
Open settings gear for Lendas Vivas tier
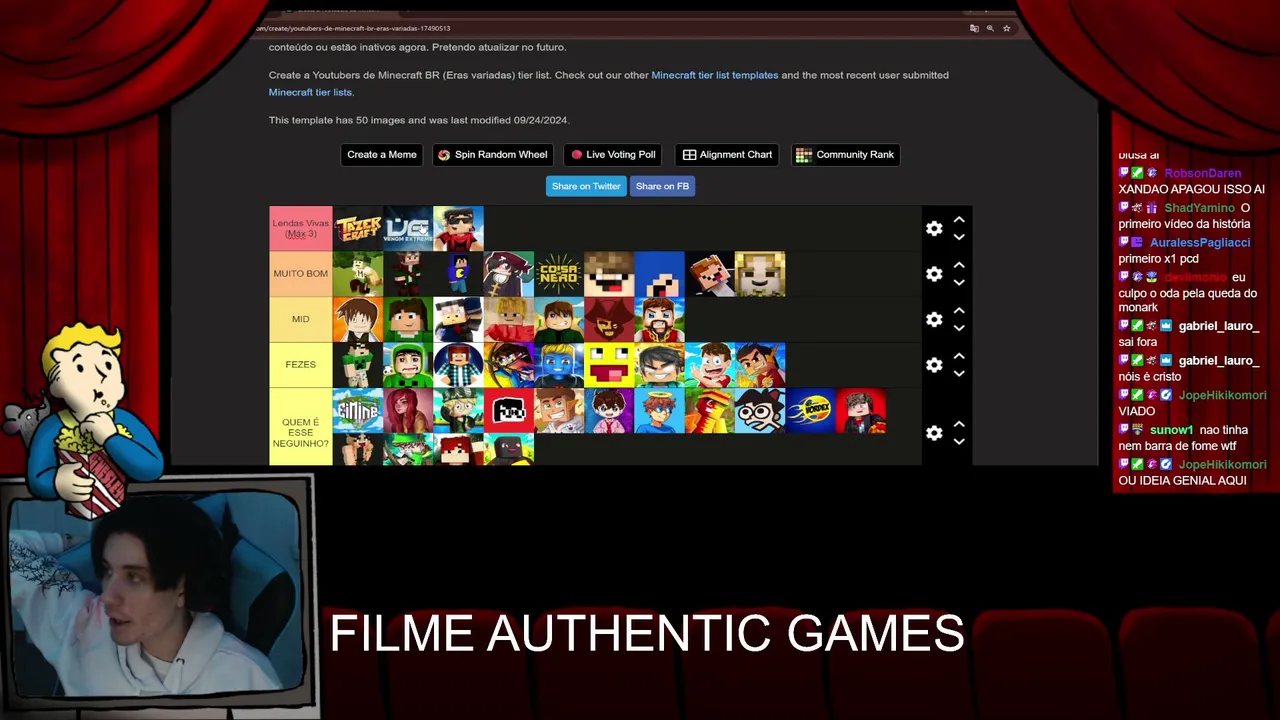point(934,228)
